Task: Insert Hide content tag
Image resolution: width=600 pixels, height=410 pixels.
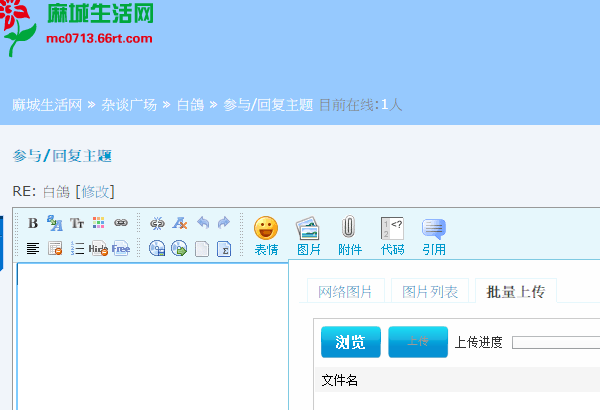Action: (x=98, y=248)
